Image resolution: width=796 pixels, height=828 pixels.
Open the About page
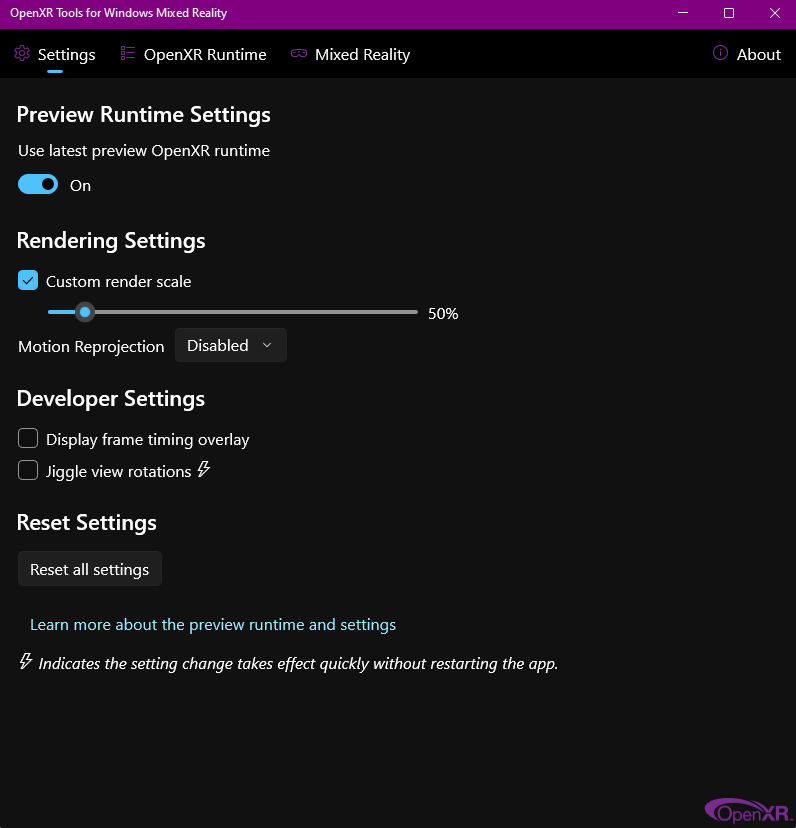click(x=747, y=54)
